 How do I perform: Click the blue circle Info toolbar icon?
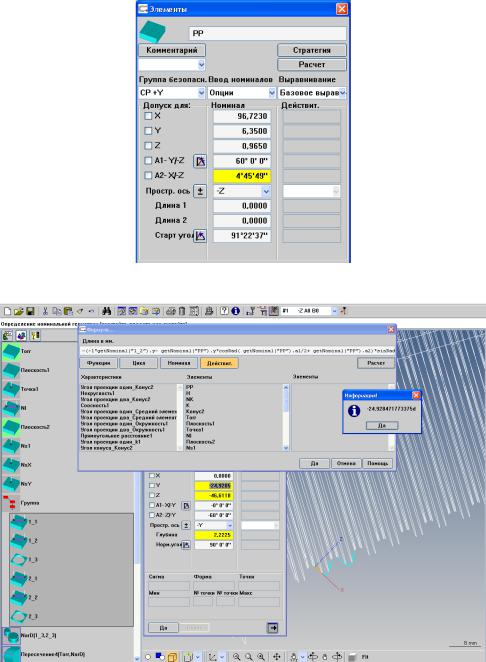coord(236,311)
